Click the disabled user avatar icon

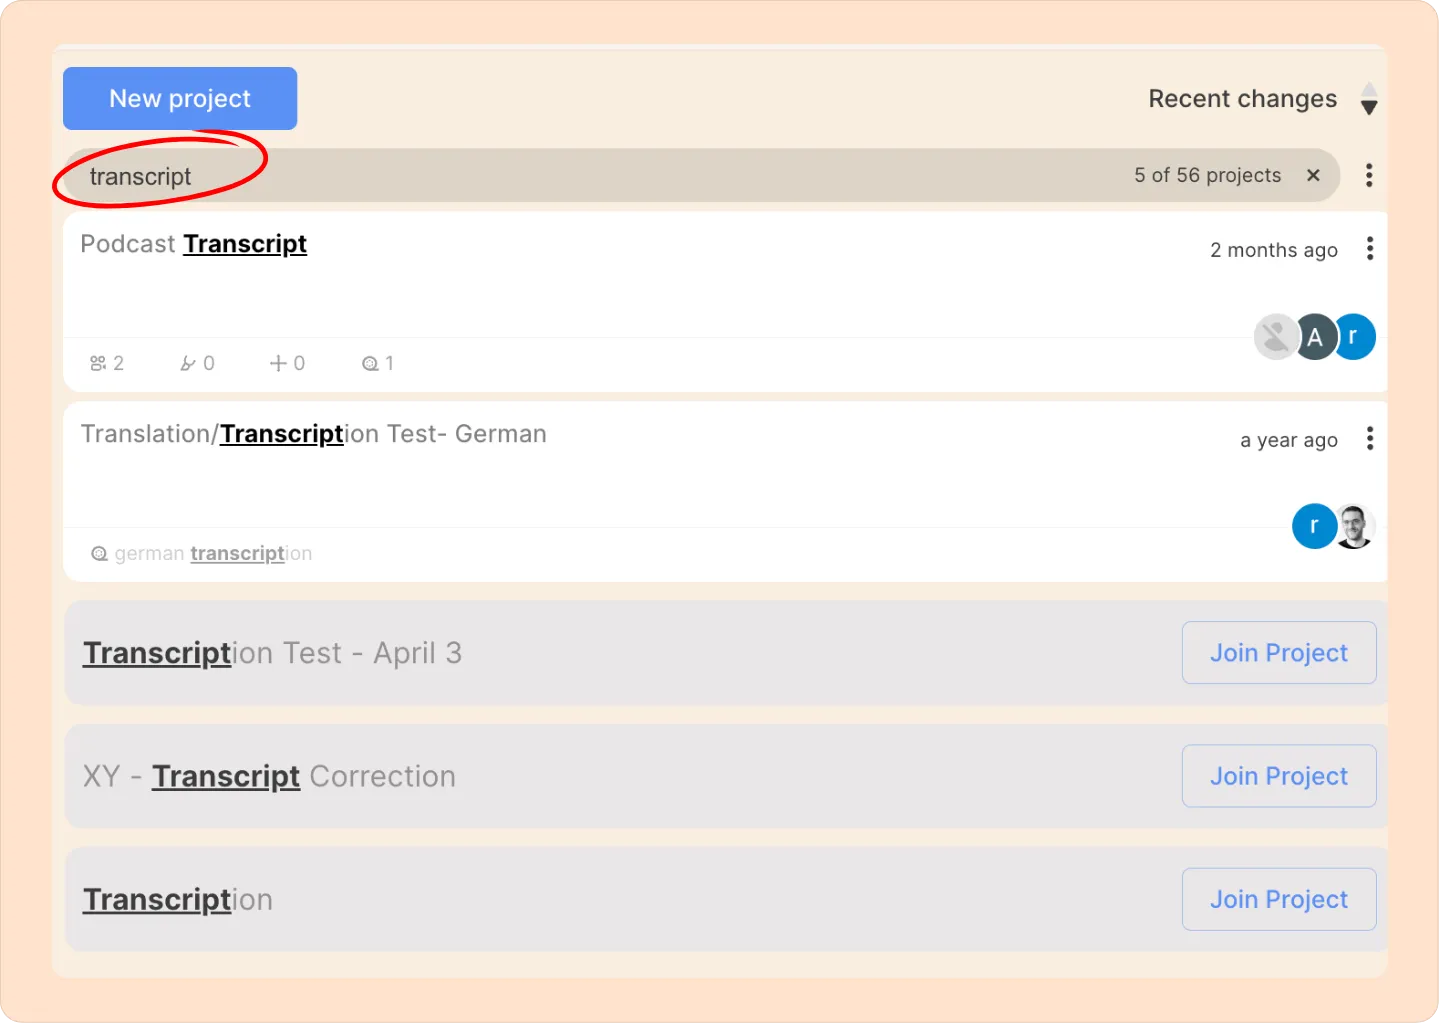1276,337
